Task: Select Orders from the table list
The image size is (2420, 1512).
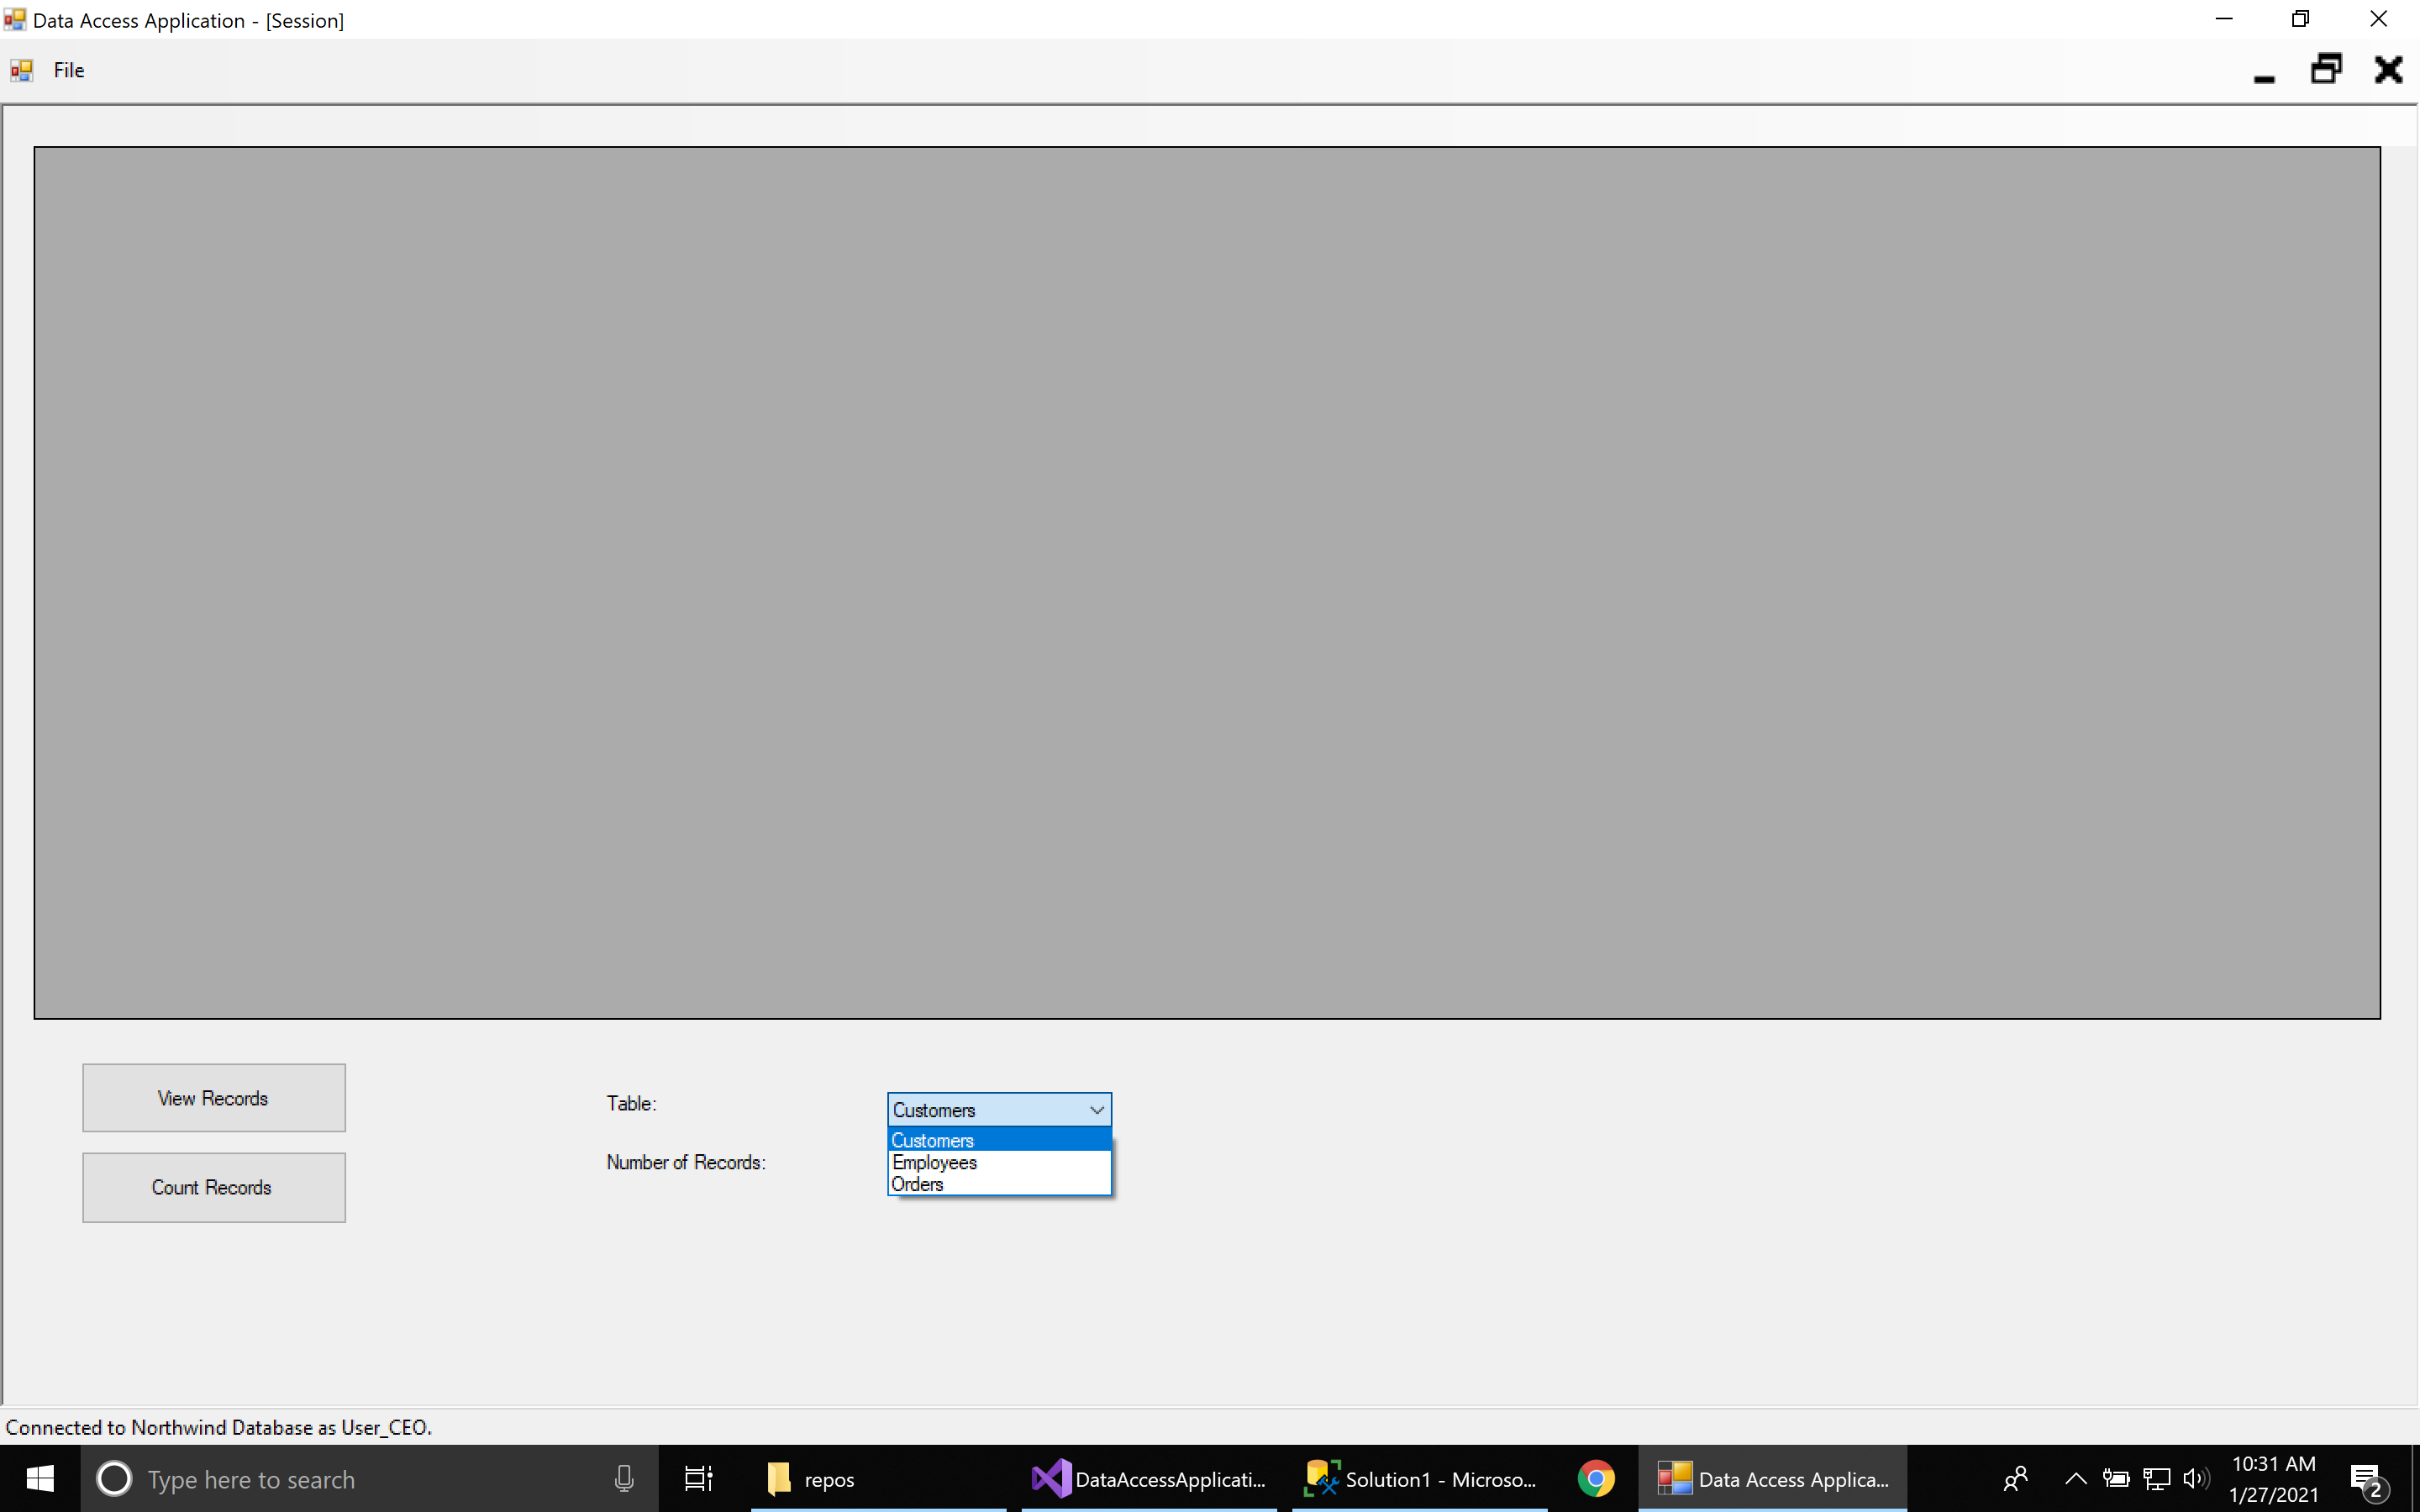Action: point(918,1184)
